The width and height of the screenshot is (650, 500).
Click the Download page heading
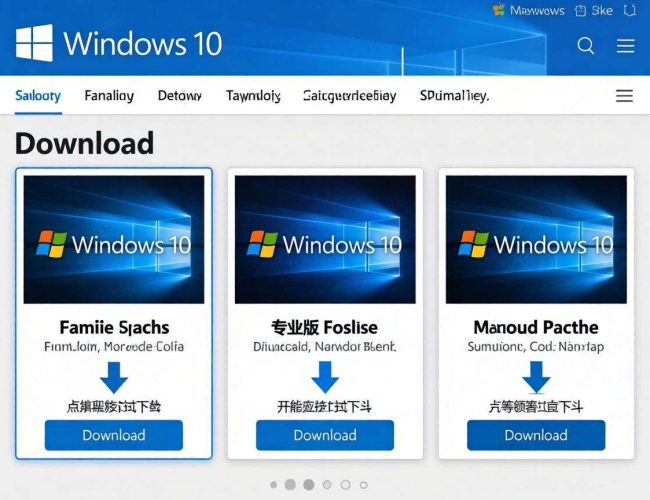point(85,143)
